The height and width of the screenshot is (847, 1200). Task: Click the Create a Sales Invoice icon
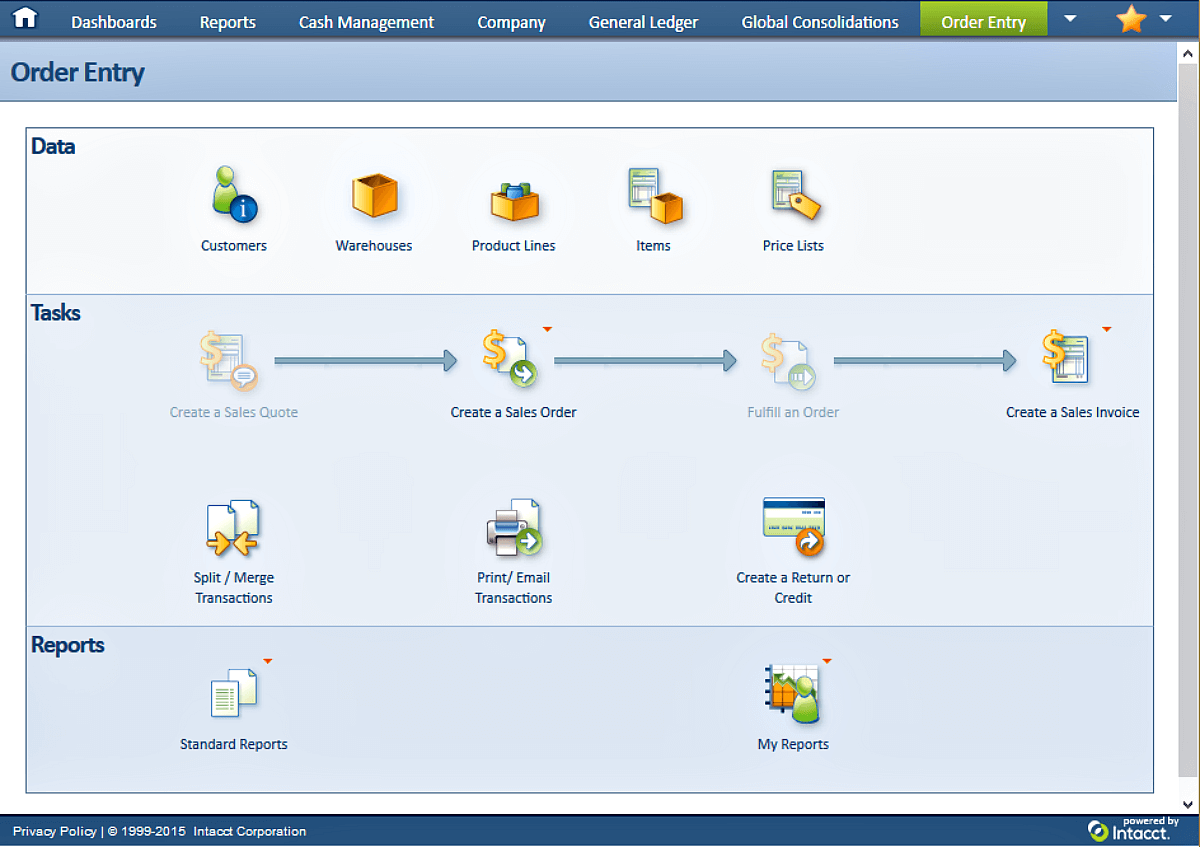1066,358
